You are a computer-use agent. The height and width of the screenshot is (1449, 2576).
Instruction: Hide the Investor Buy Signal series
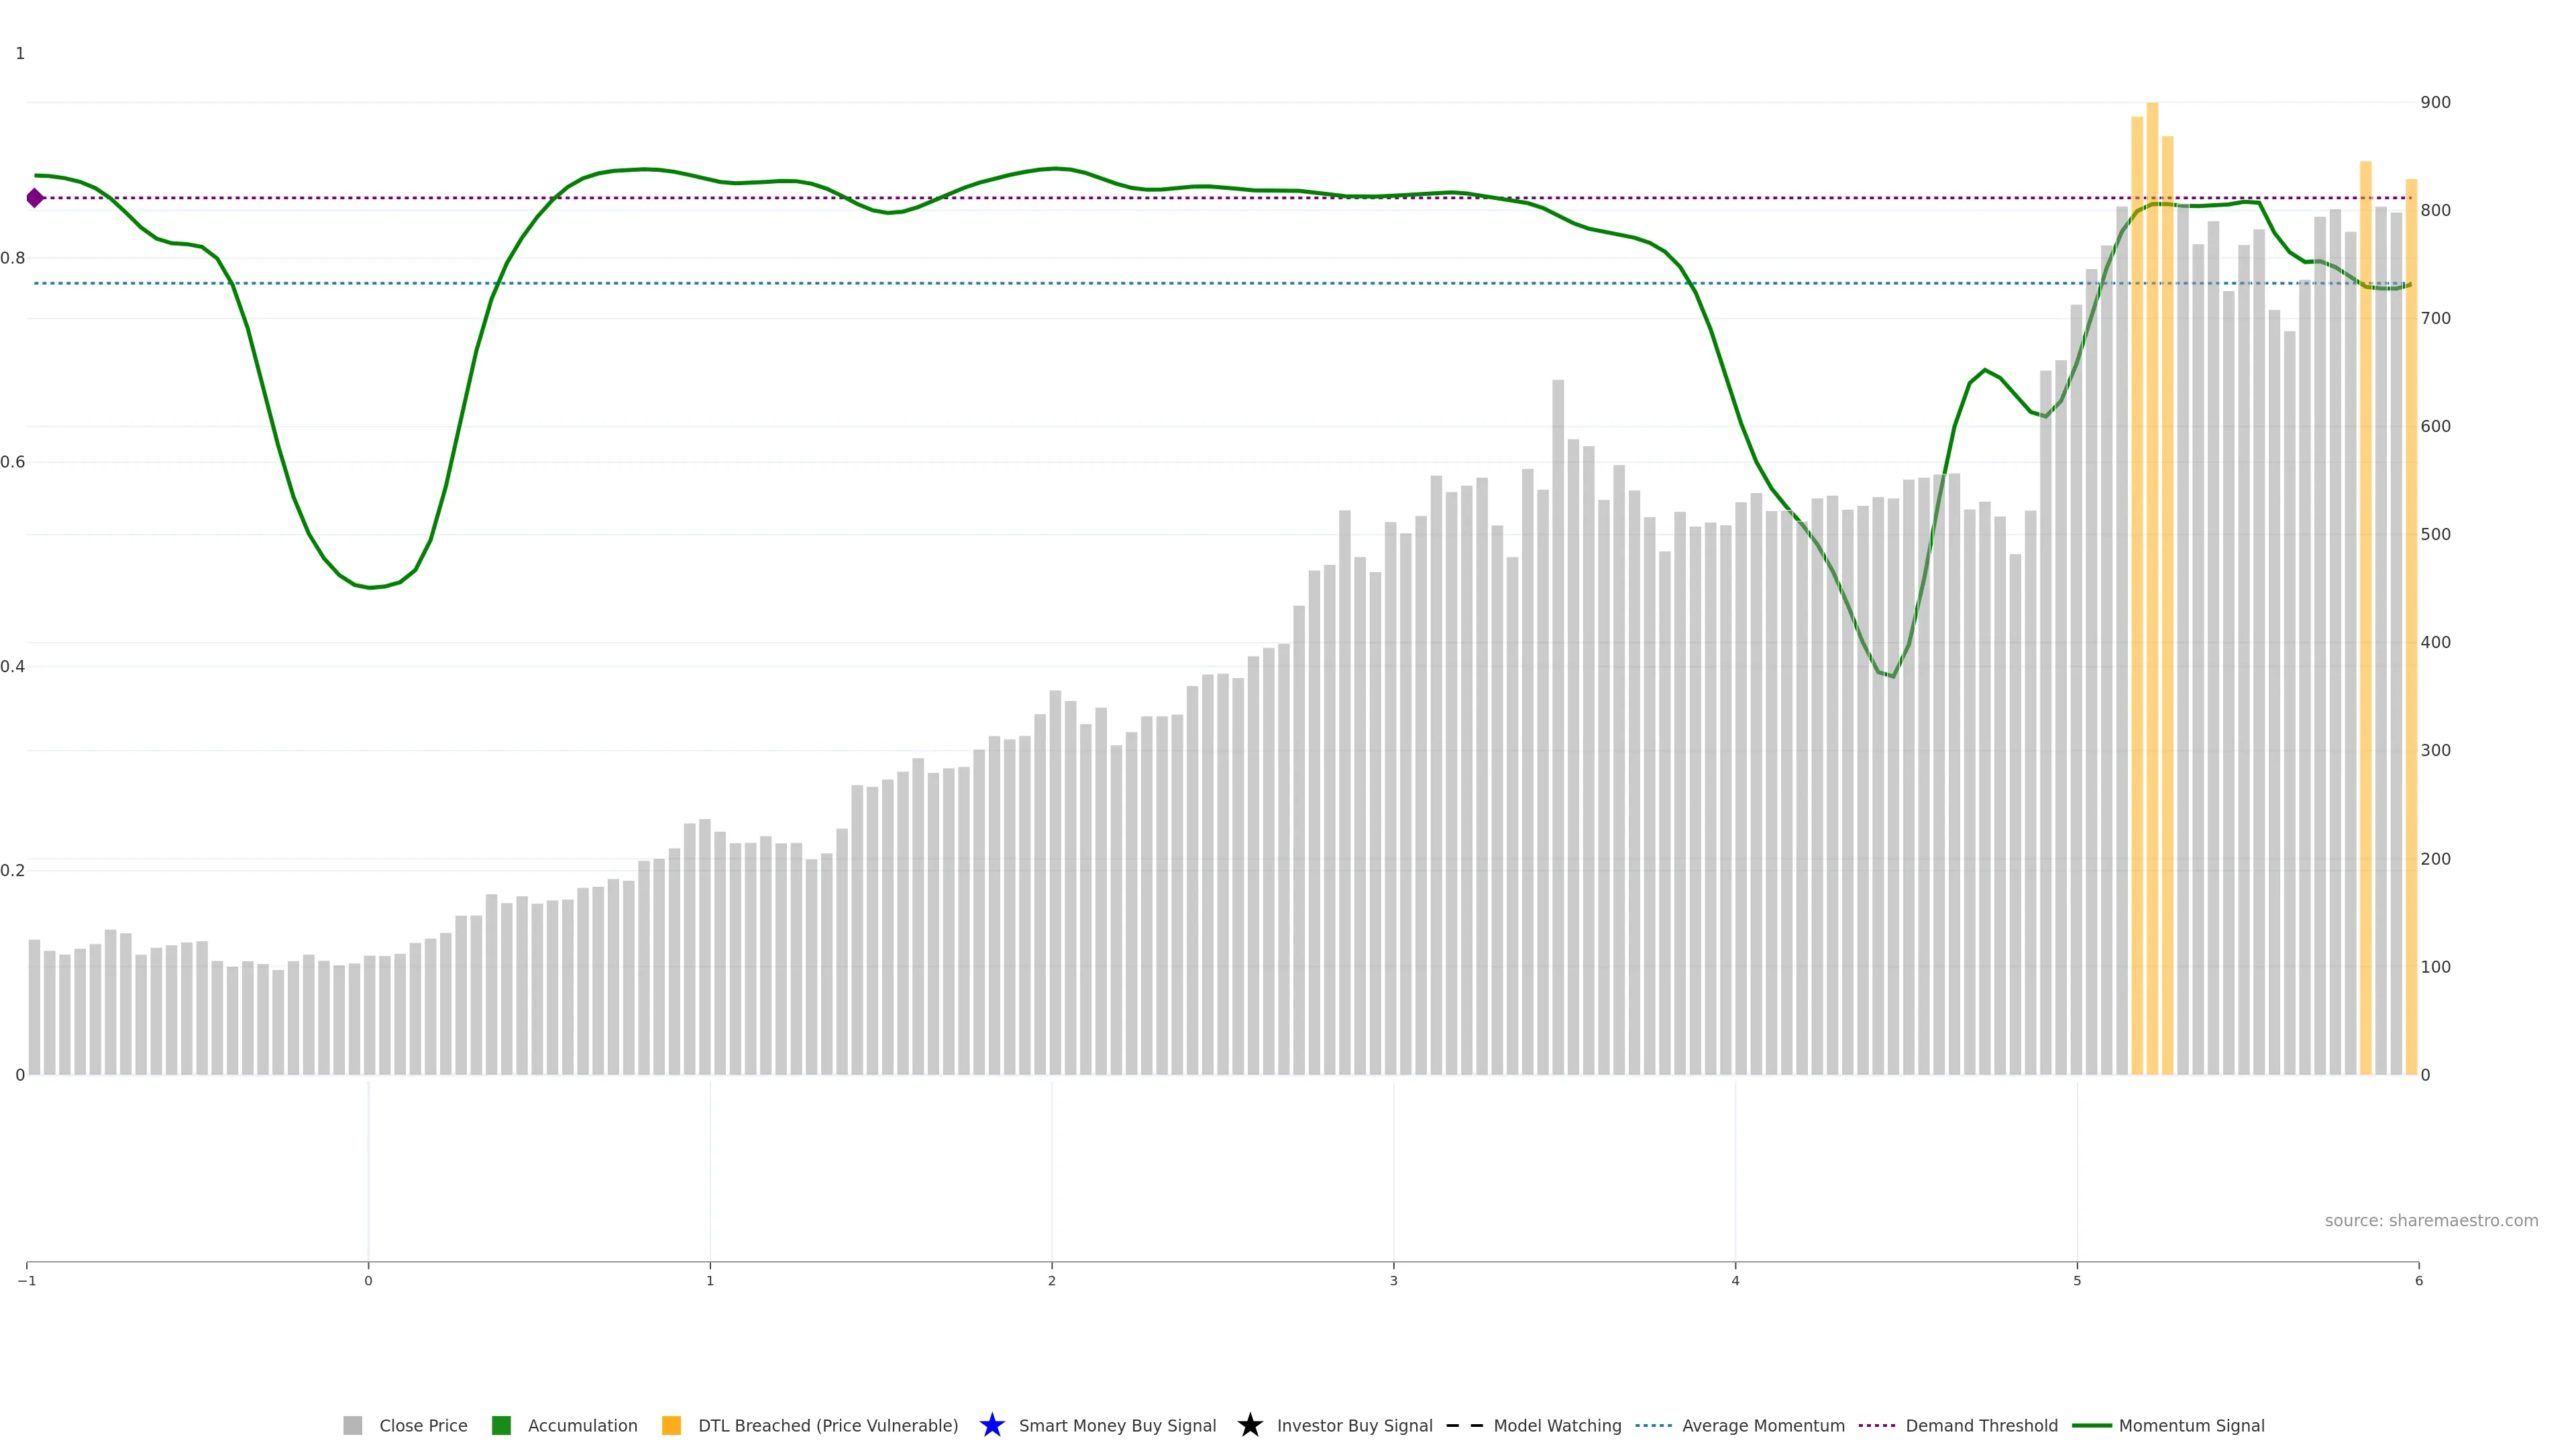[1354, 1425]
